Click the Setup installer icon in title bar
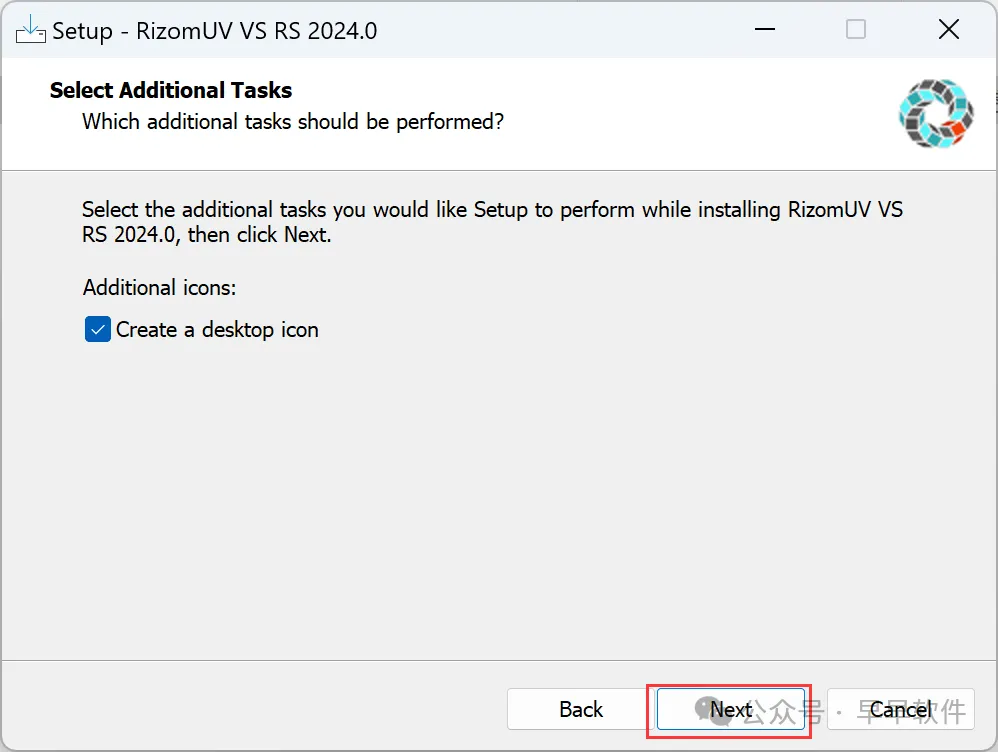Viewport: 998px width, 752px height. [30, 30]
